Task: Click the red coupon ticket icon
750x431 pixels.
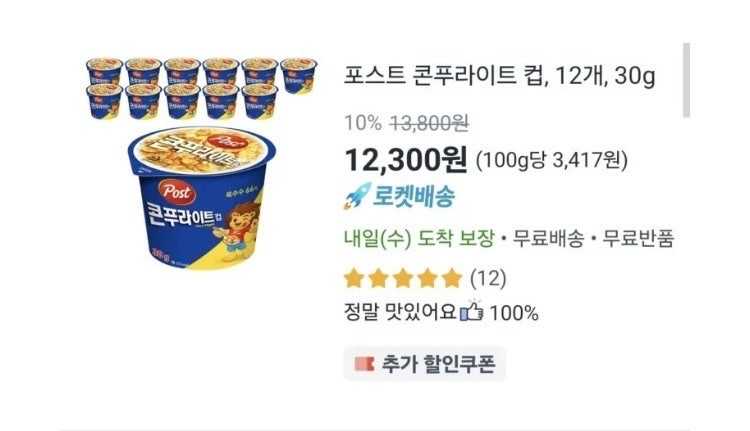Action: pos(364,364)
